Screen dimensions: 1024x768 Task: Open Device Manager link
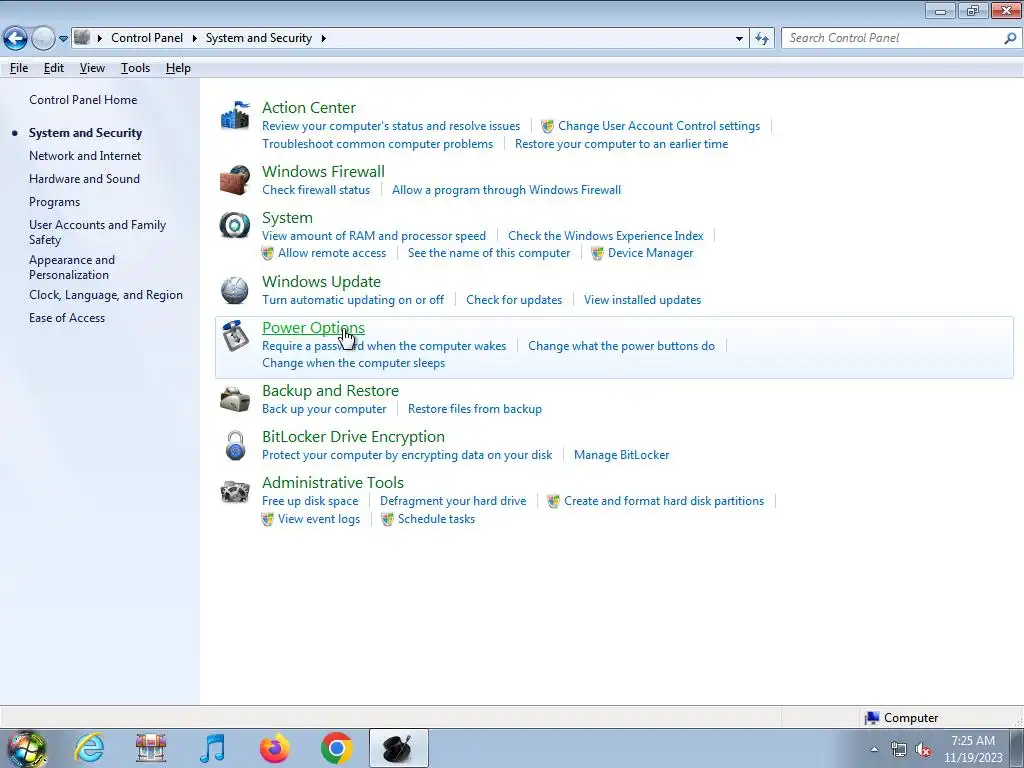[650, 253]
